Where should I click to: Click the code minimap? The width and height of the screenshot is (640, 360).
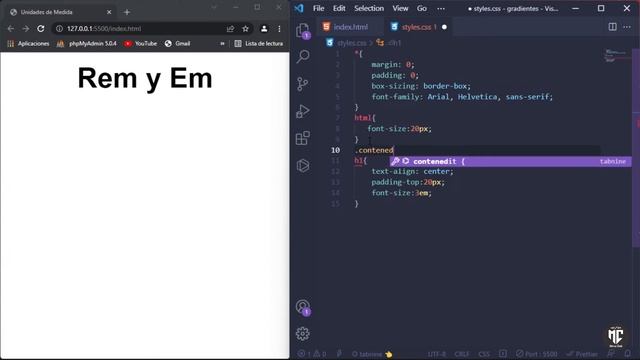click(615, 56)
